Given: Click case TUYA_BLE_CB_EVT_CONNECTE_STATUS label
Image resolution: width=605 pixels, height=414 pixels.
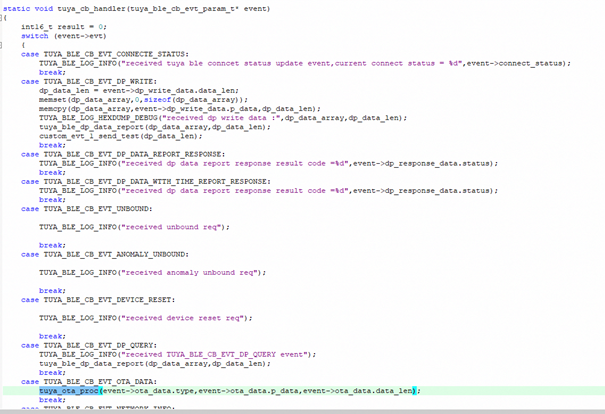Looking at the screenshot, I should point(108,54).
